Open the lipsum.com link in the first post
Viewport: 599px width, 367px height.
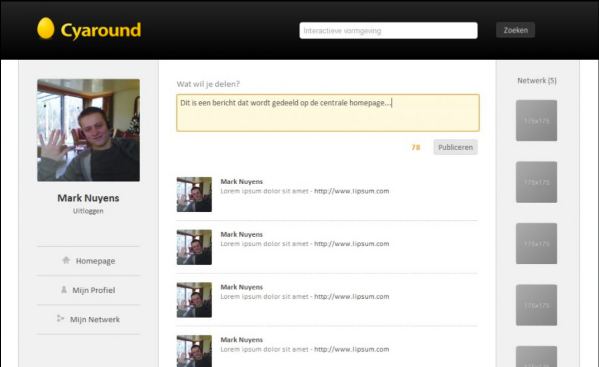click(351, 191)
